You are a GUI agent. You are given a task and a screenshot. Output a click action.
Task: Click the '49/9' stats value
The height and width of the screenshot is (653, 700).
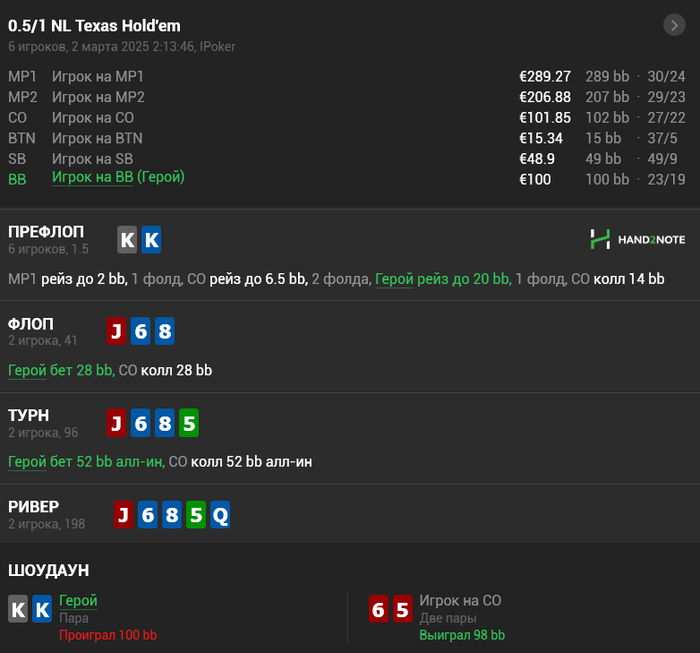pos(662,158)
